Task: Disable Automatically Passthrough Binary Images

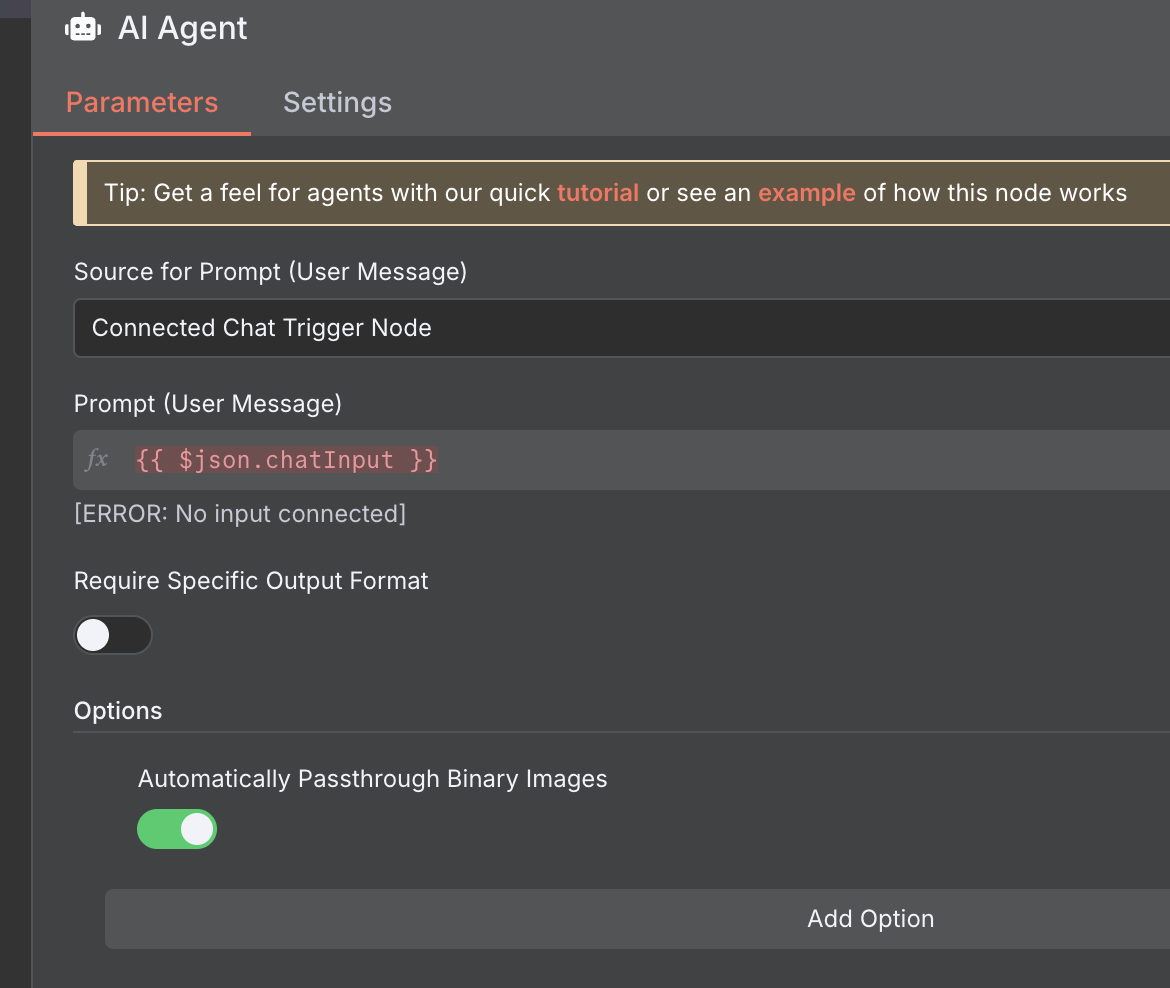Action: 177,829
